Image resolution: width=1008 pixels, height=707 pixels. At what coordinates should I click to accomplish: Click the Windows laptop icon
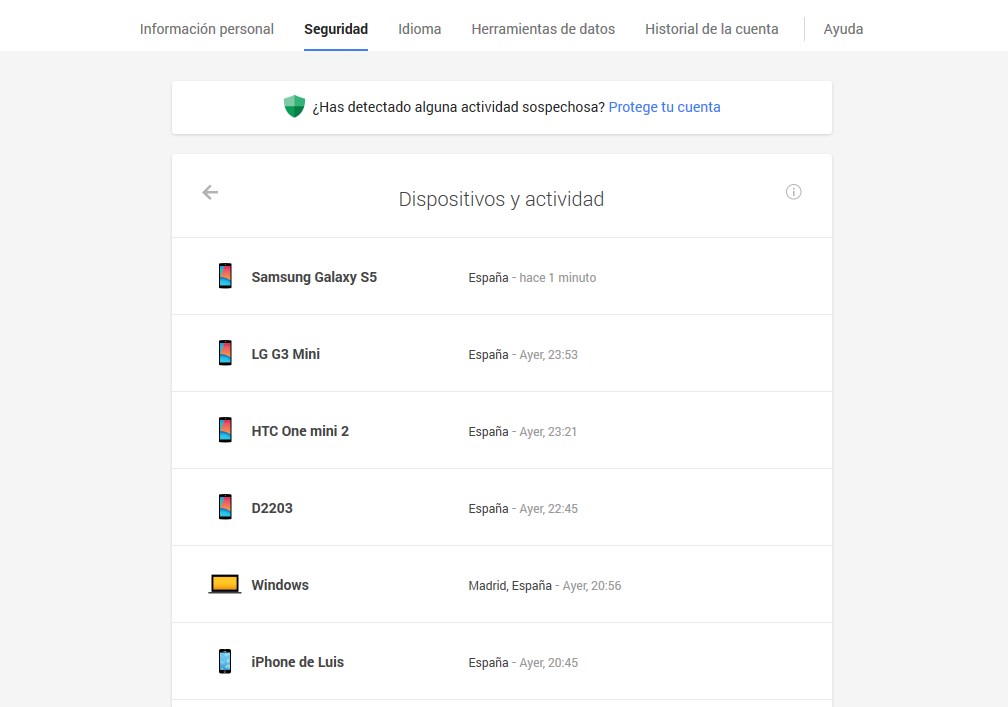(x=225, y=585)
